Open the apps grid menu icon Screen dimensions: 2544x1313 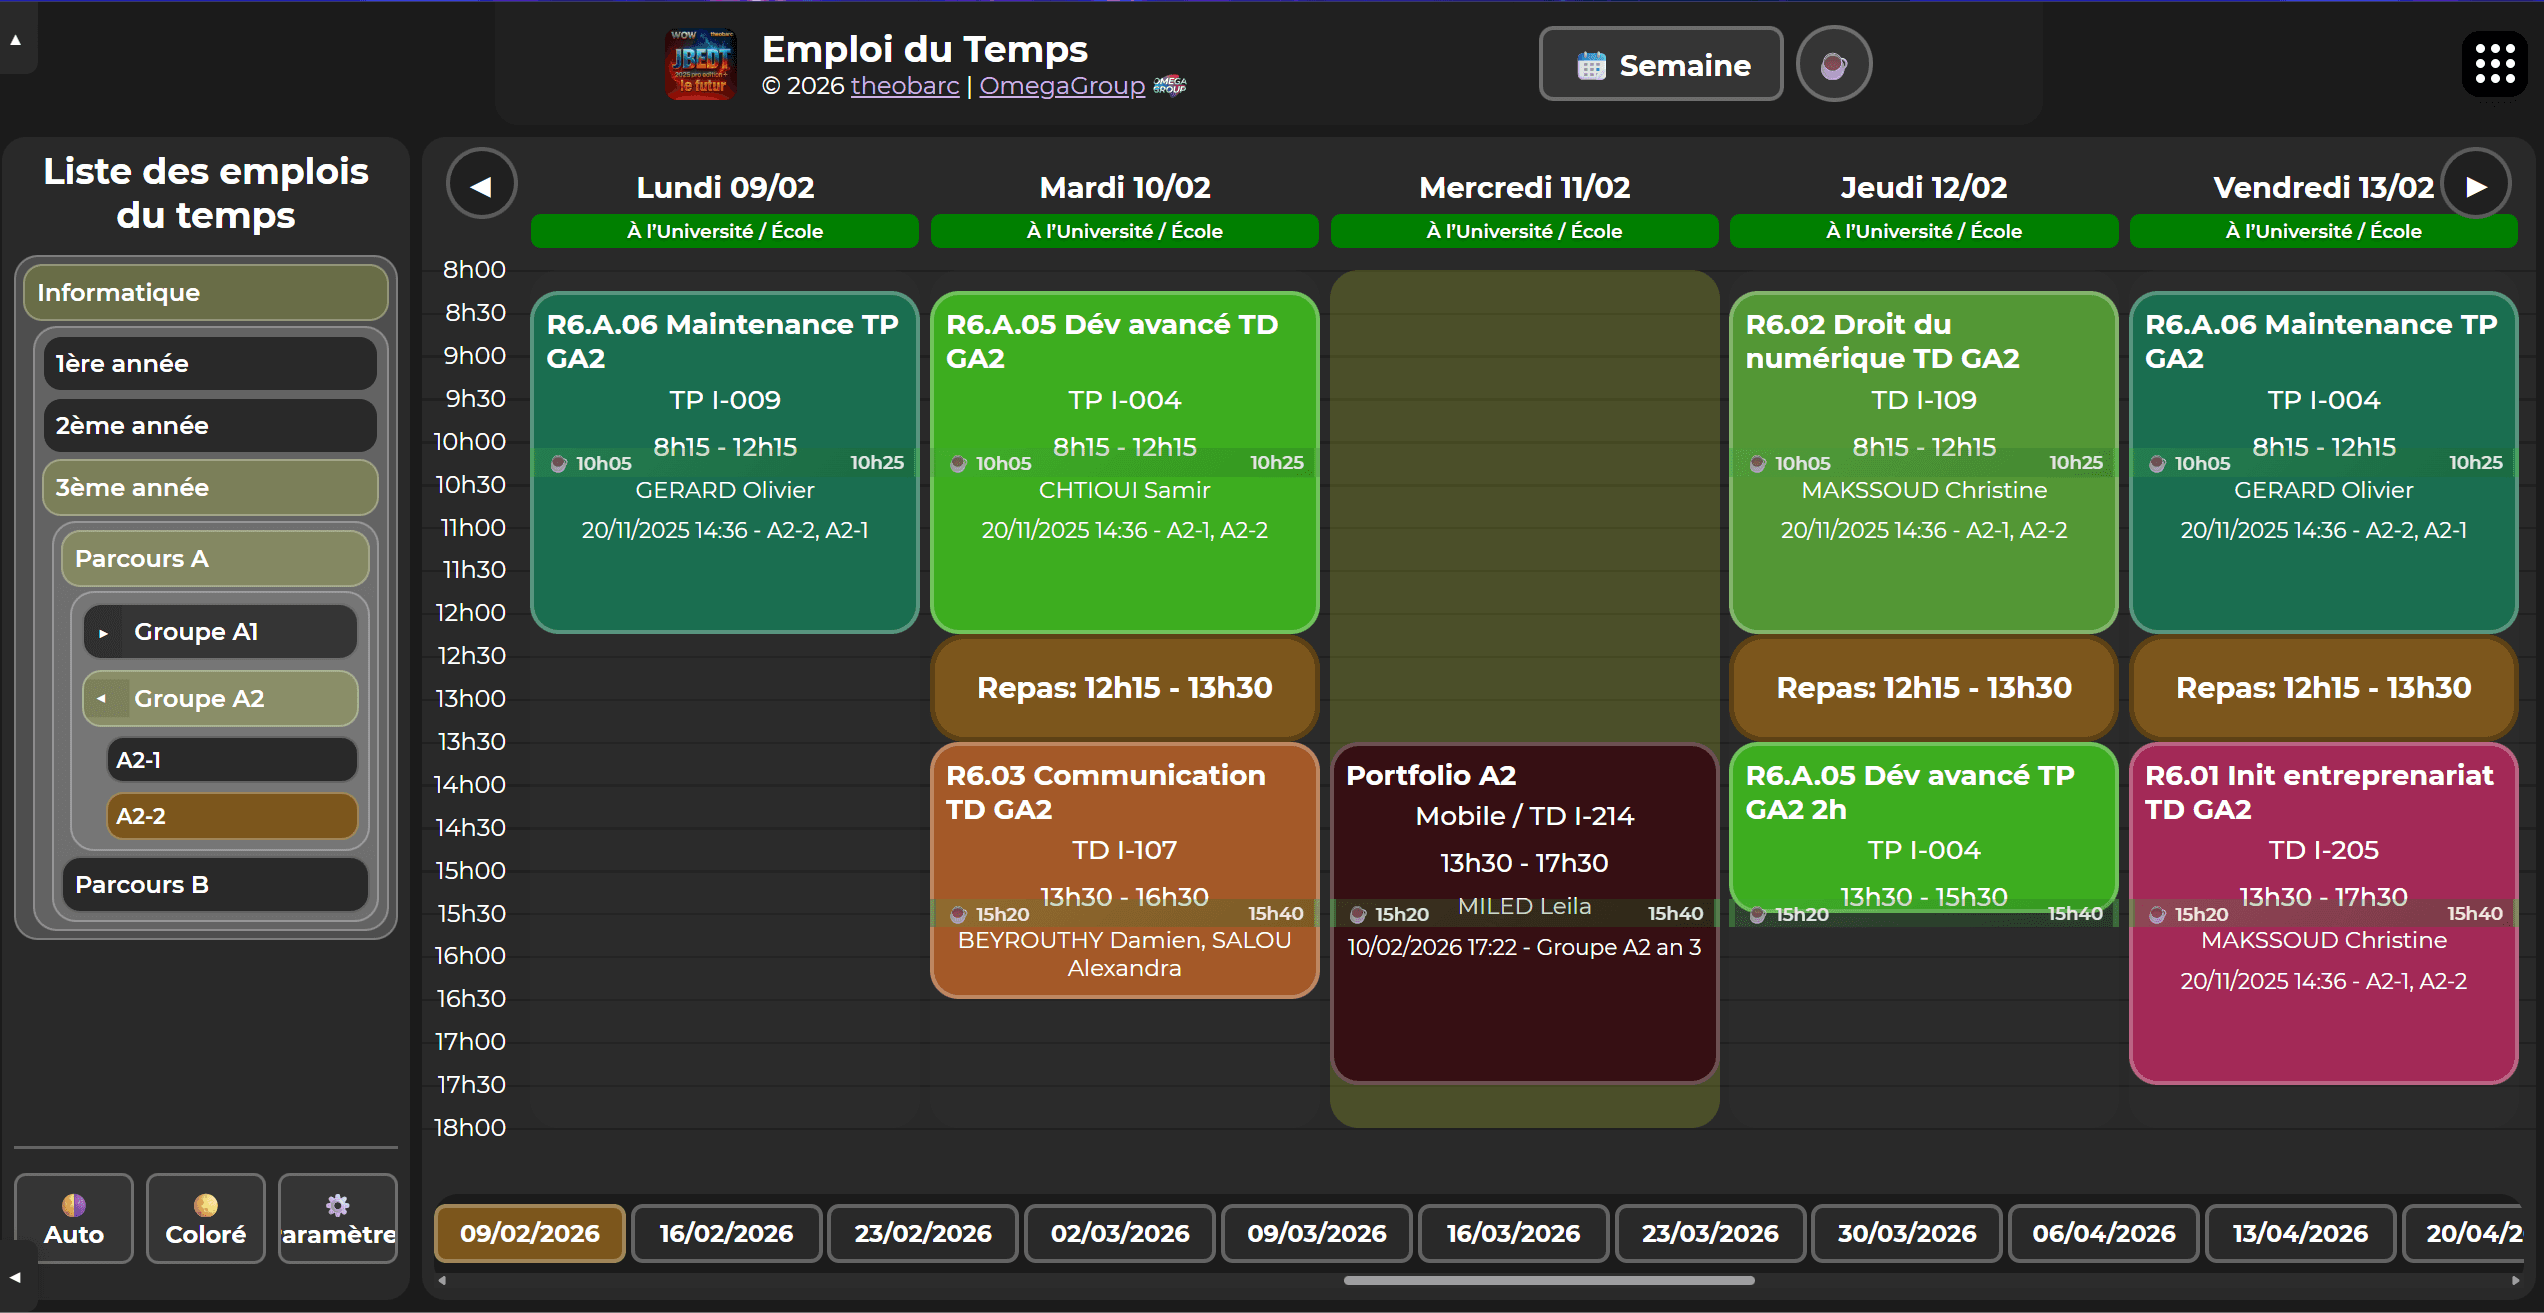(x=2494, y=64)
